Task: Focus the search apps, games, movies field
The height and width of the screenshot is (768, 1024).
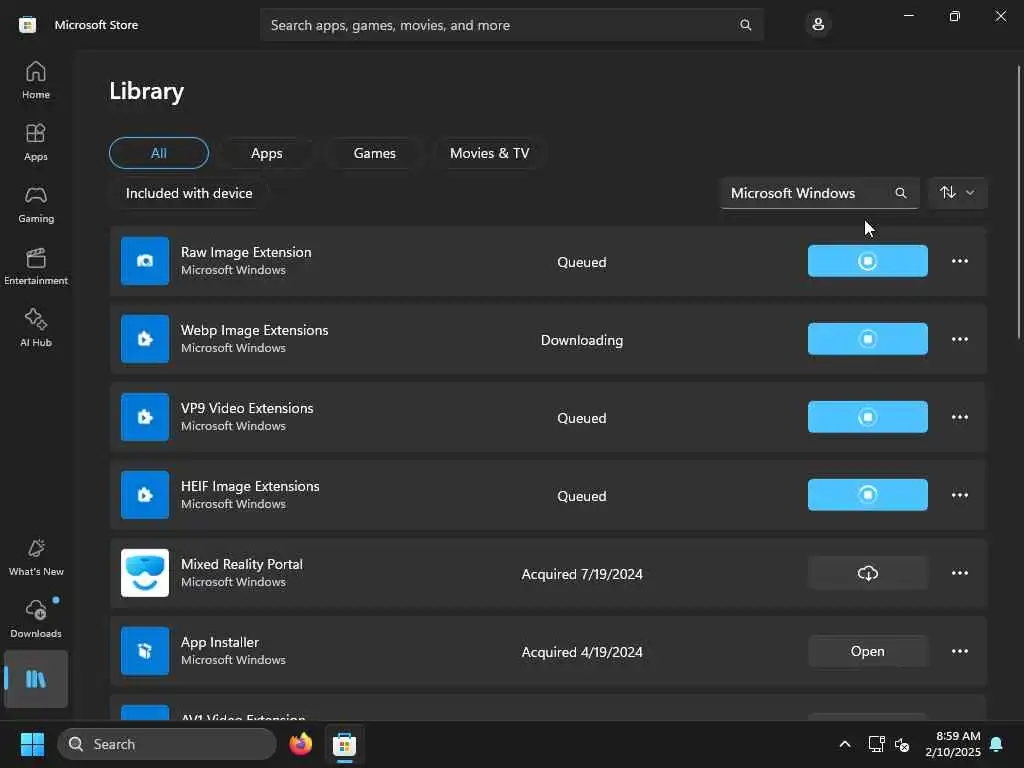Action: [511, 25]
